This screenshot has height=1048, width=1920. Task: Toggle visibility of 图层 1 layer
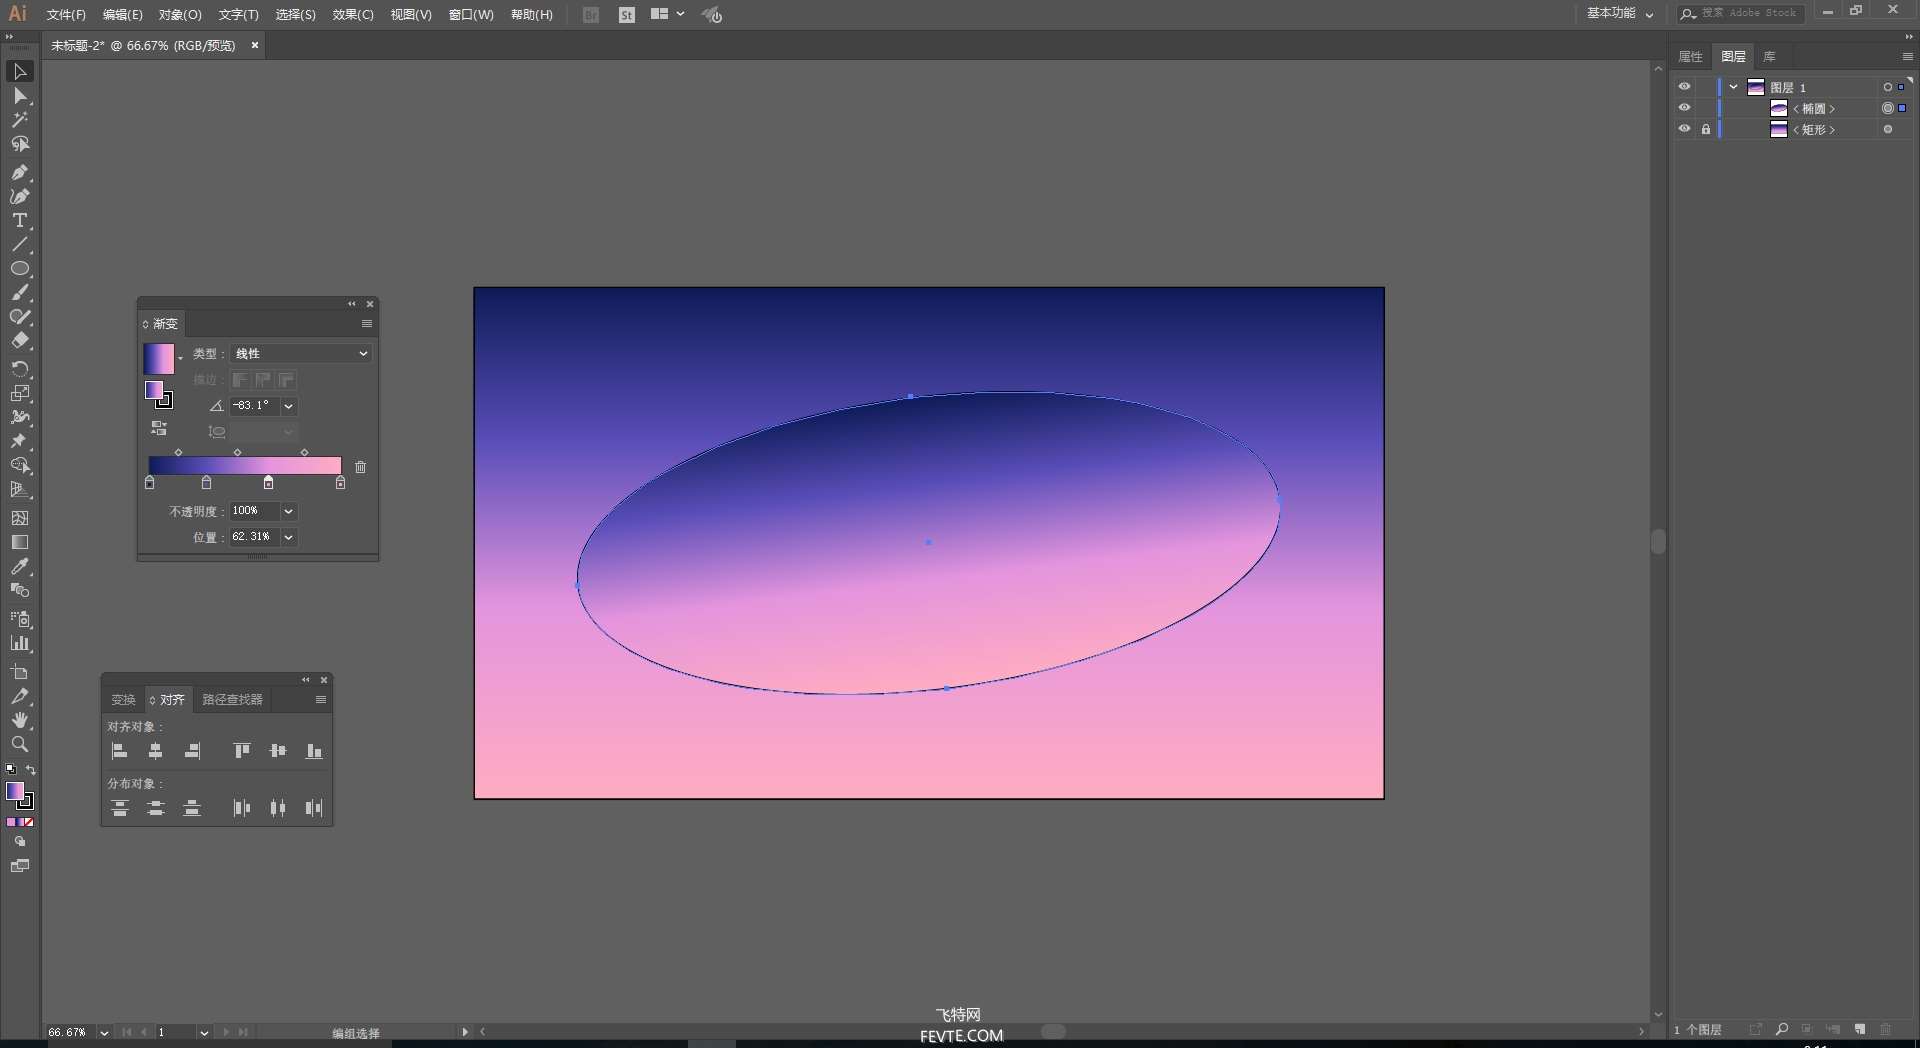pos(1684,87)
